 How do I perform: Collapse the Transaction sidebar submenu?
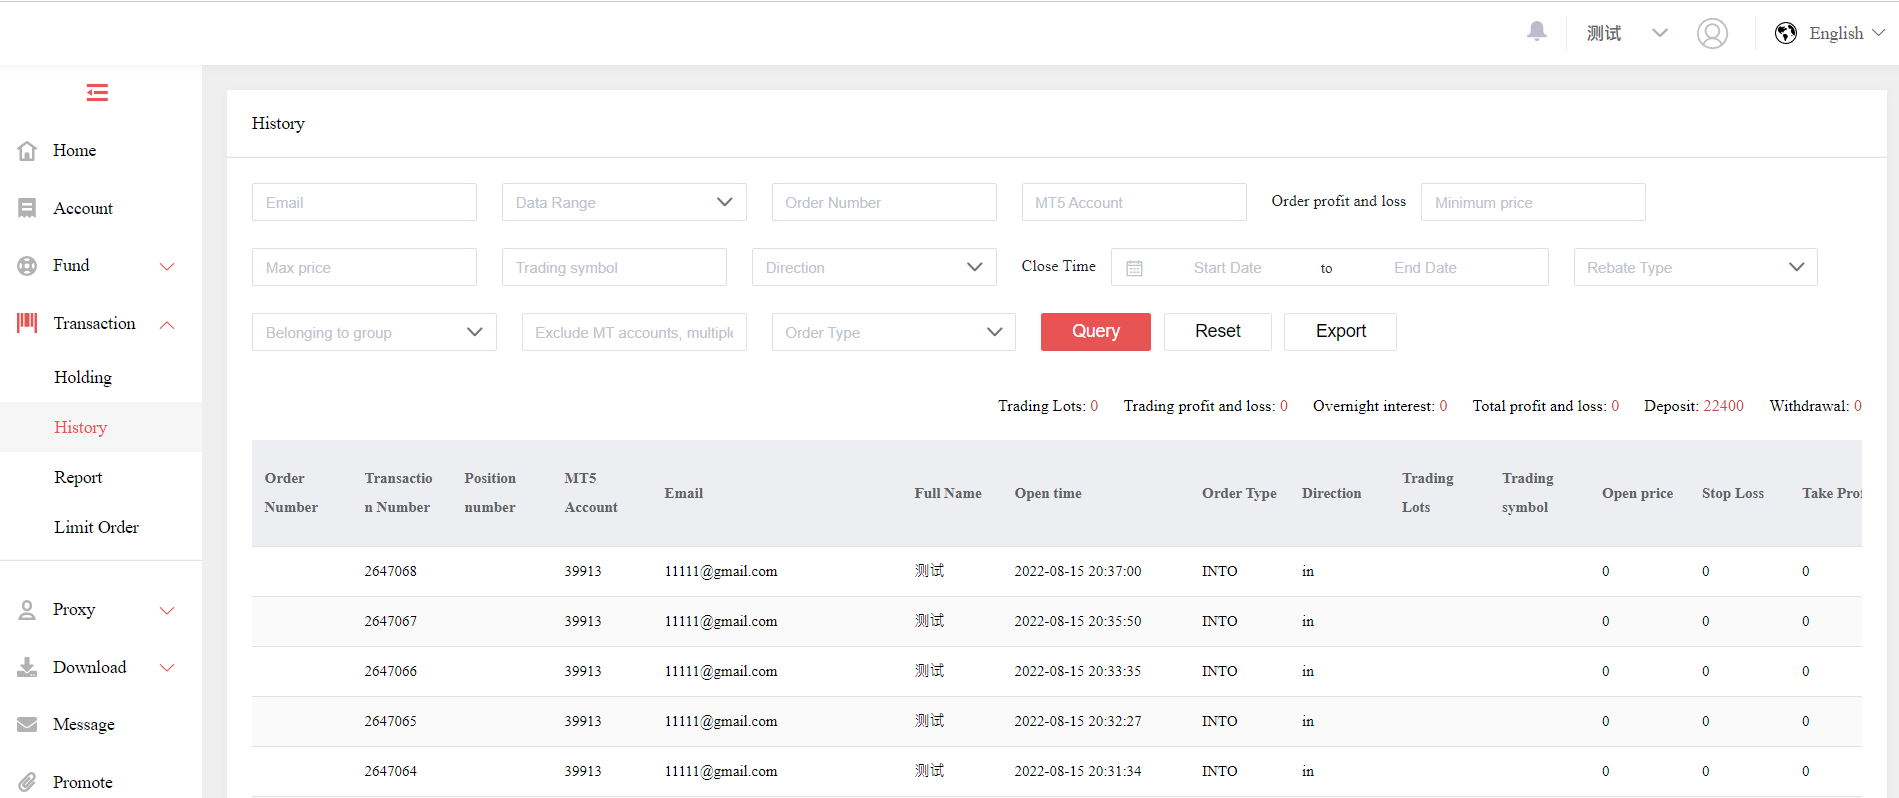167,324
